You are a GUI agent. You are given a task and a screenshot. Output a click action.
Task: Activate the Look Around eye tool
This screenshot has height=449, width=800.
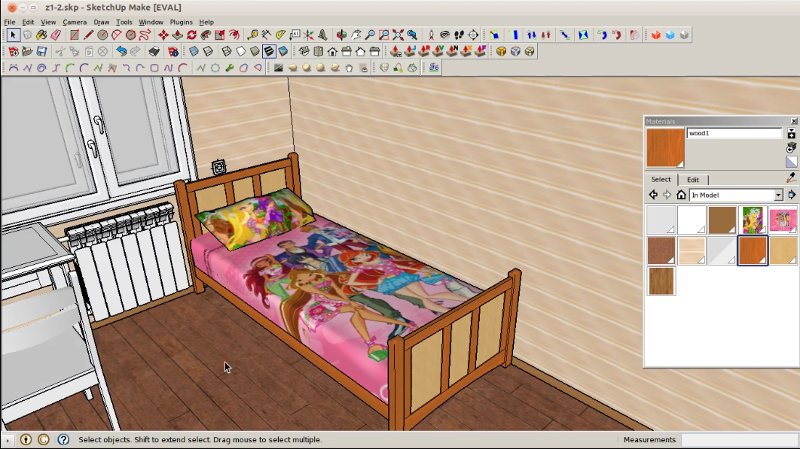tap(445, 35)
